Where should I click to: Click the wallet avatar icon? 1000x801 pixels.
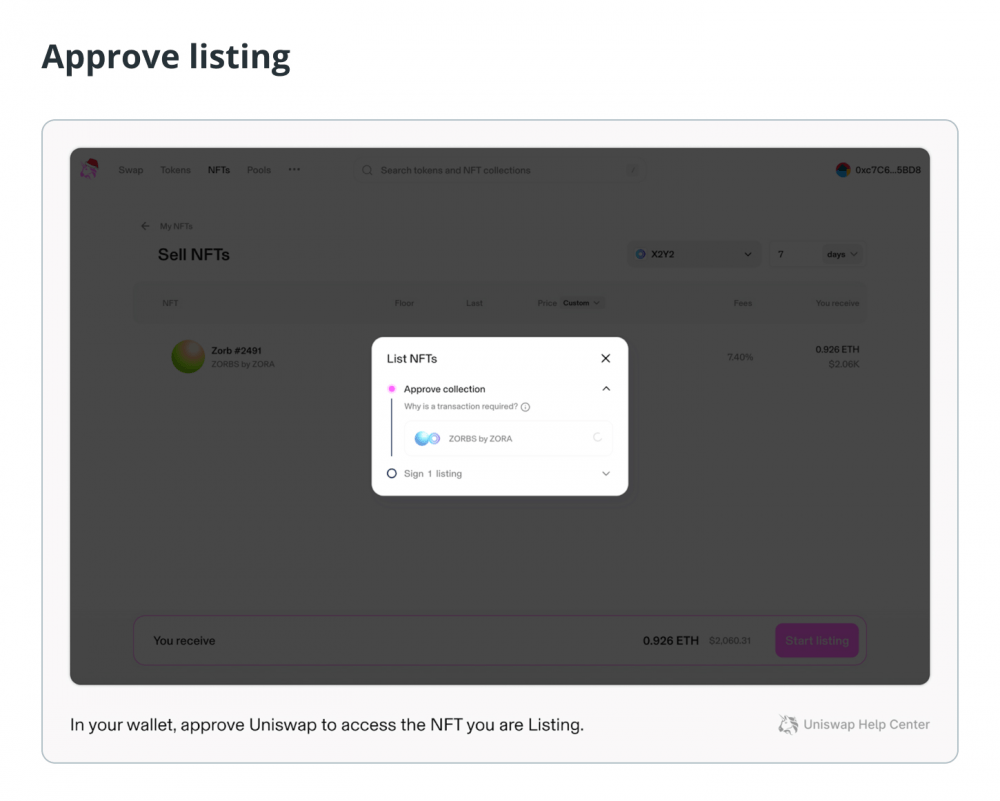pos(843,170)
